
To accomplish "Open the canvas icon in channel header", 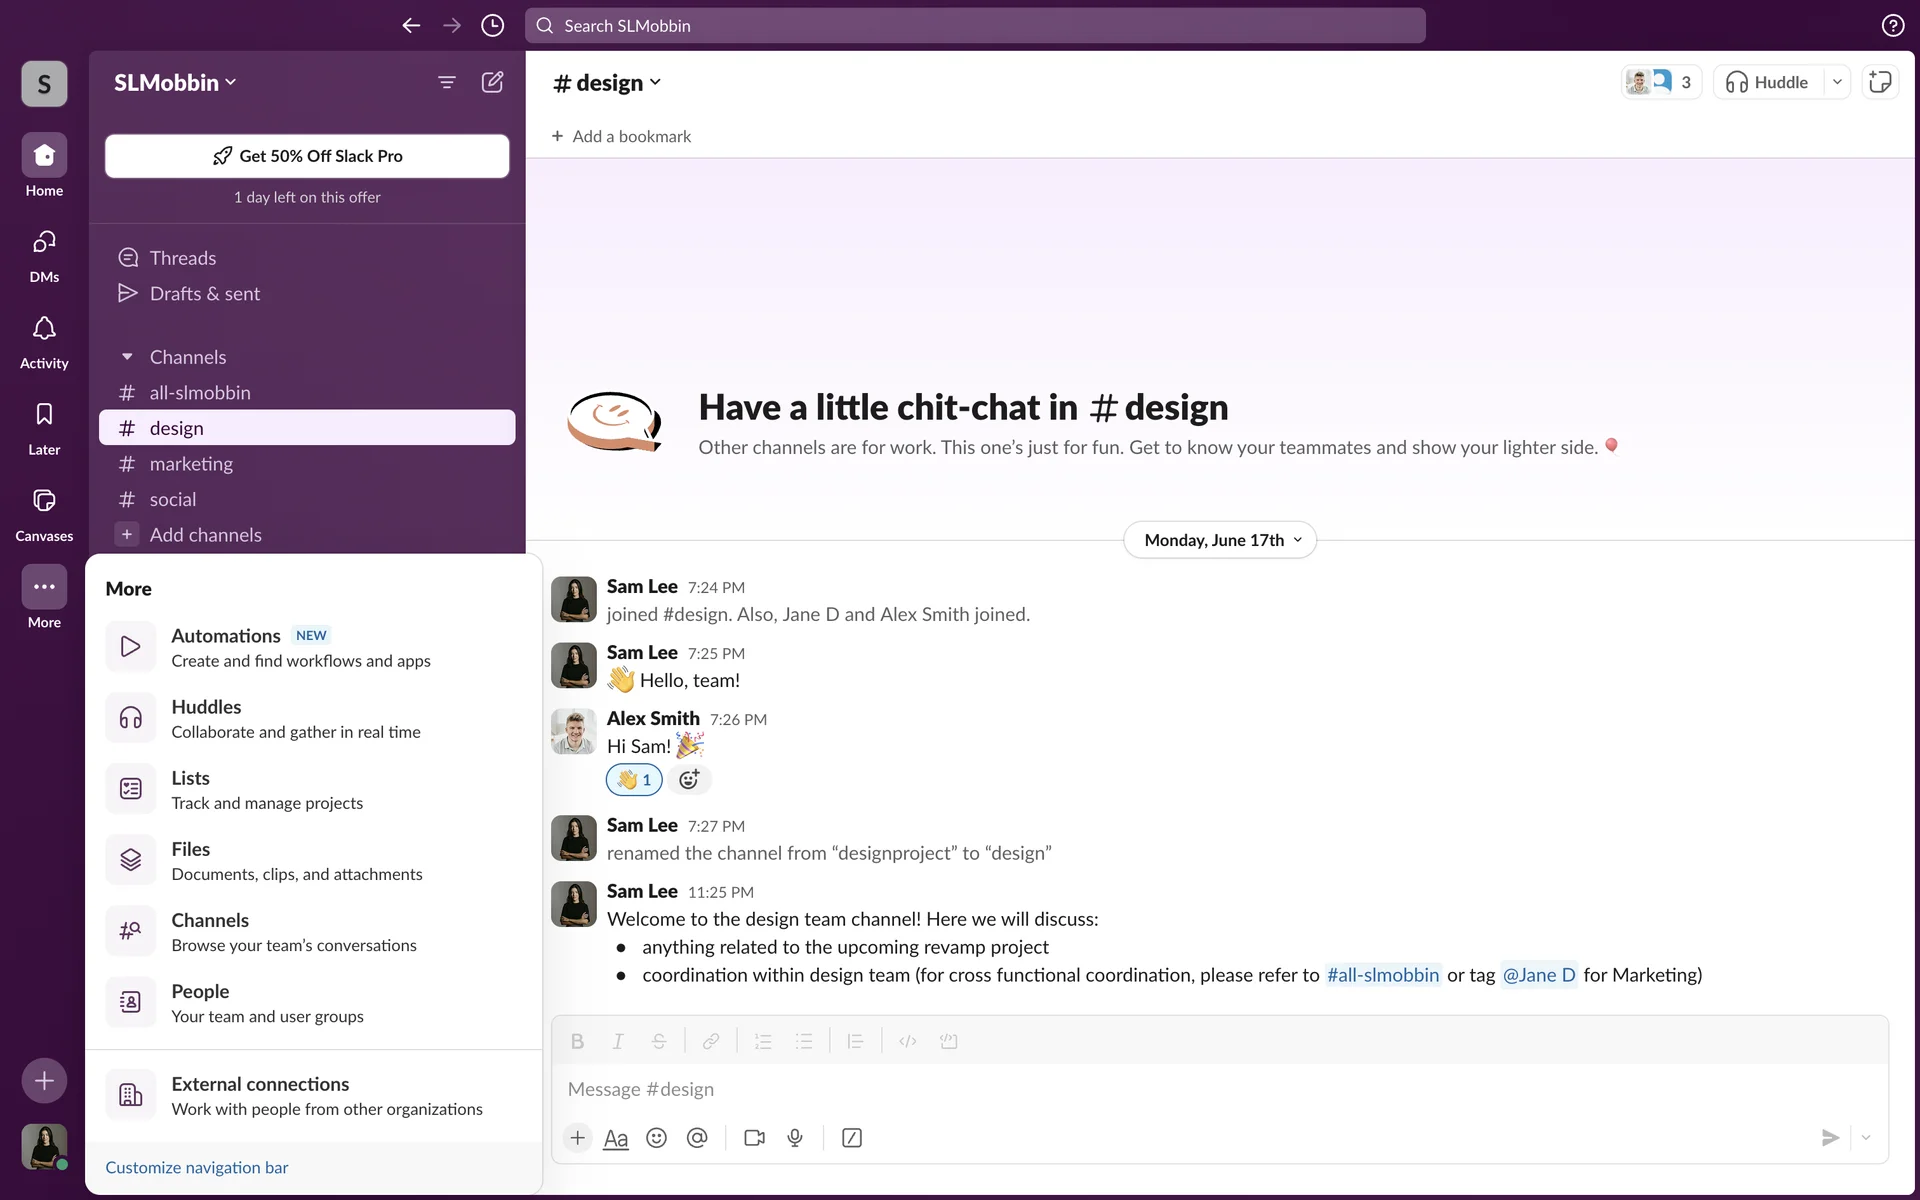I will (x=1880, y=82).
